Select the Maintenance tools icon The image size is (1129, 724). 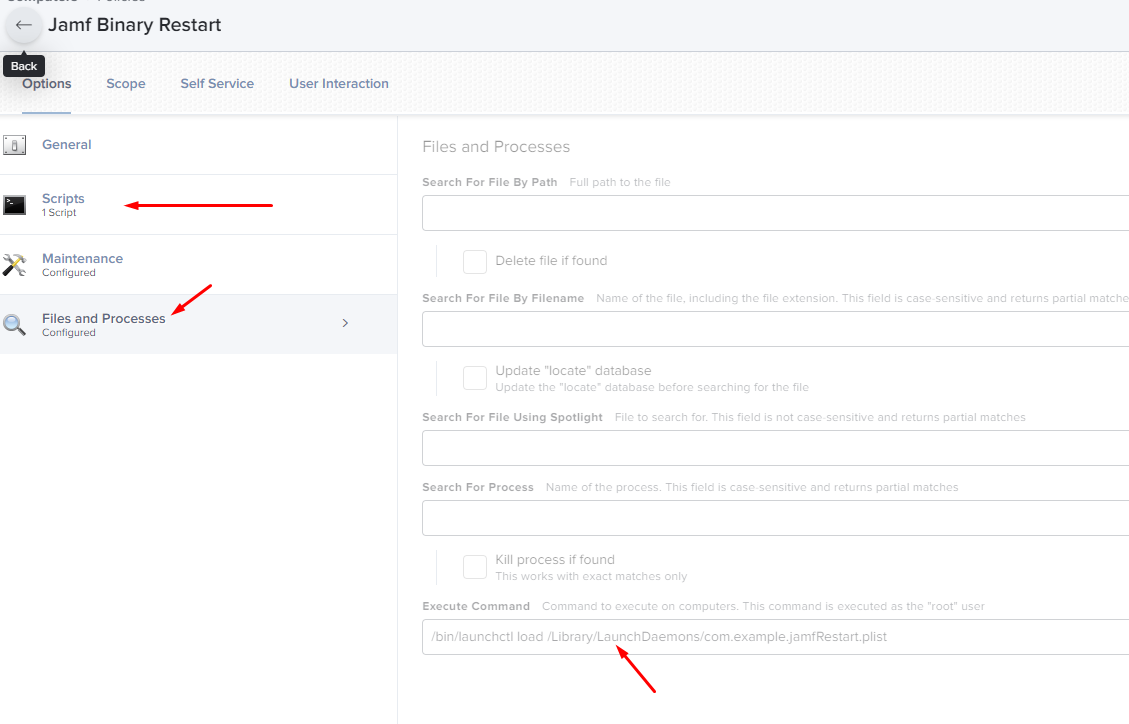click(14, 265)
